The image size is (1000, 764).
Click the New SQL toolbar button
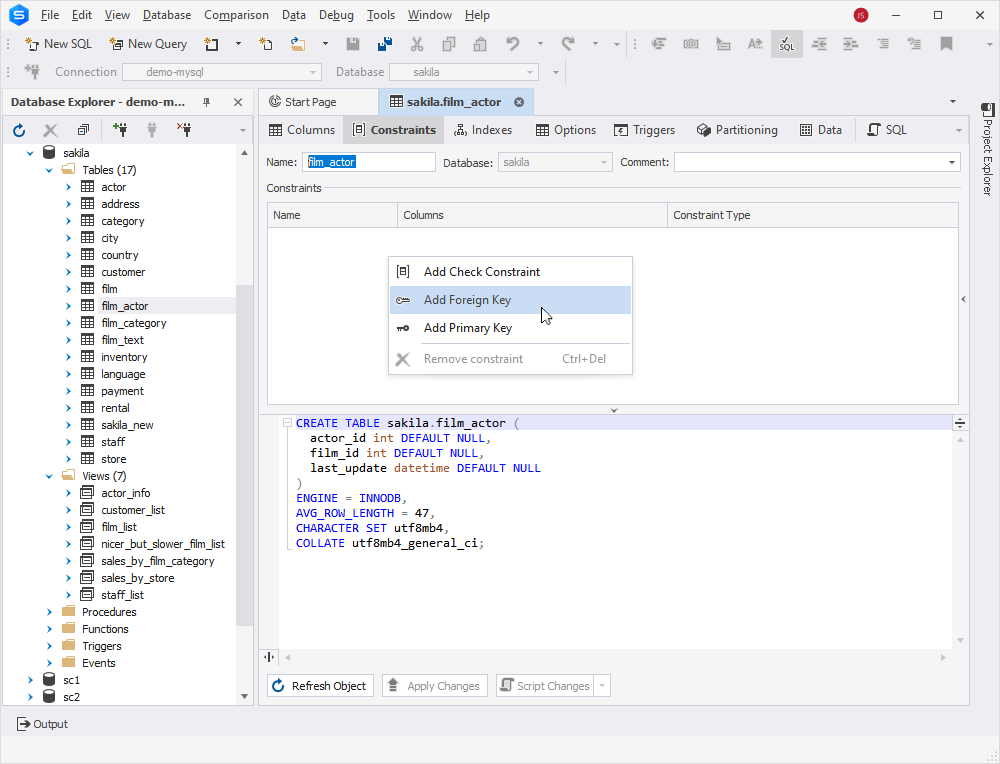[58, 44]
